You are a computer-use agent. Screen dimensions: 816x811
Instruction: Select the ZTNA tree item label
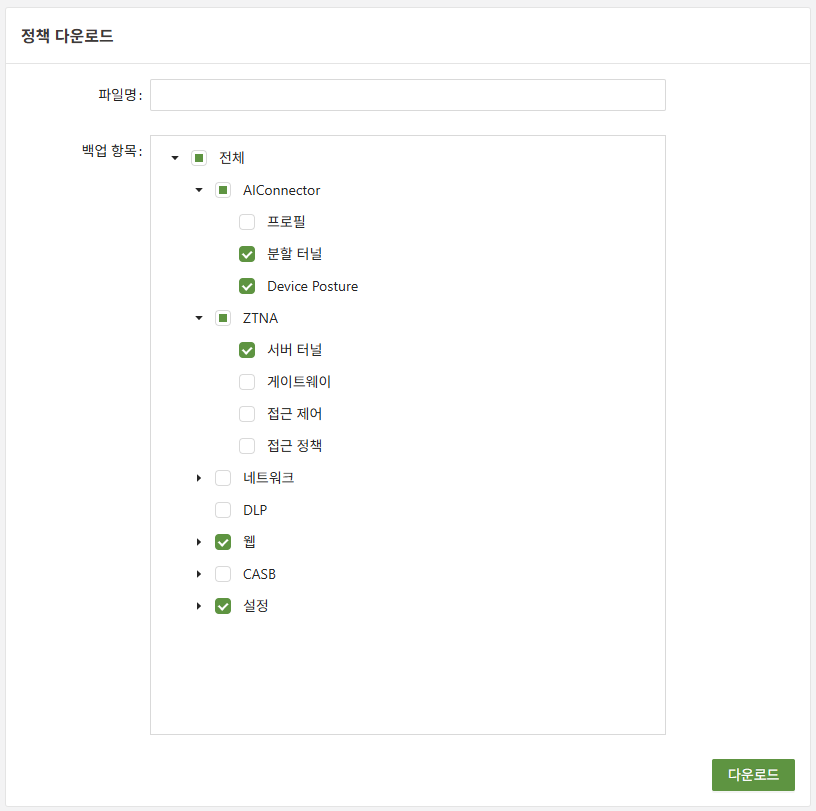[x=260, y=318]
